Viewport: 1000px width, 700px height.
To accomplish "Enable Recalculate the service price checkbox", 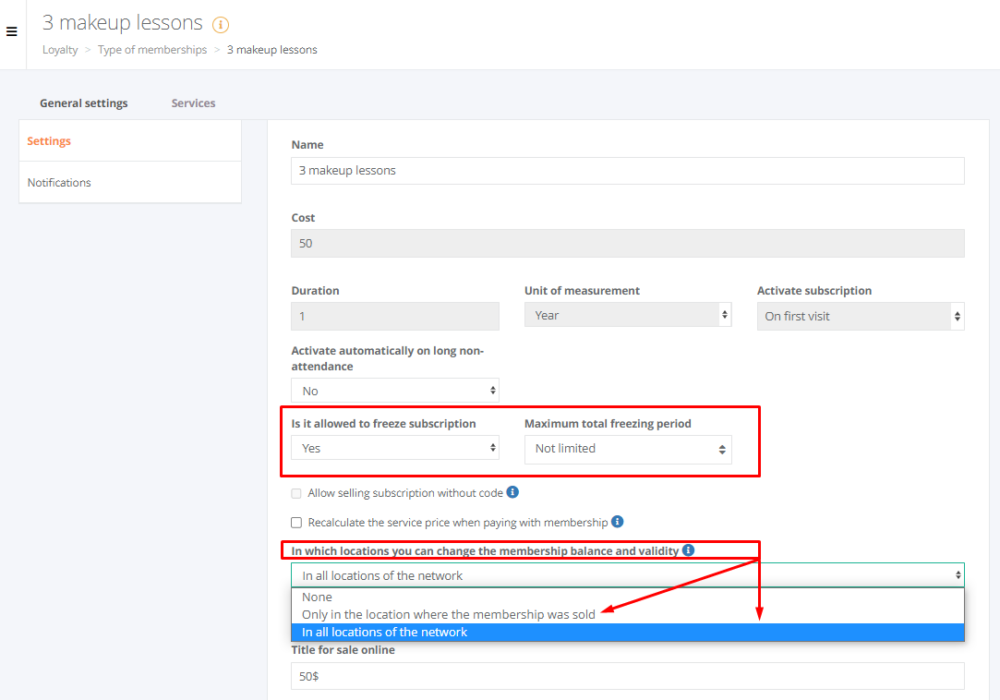I will (296, 522).
